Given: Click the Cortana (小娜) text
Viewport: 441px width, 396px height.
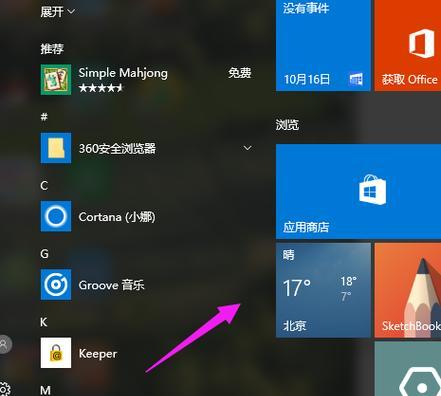Looking at the screenshot, I should tap(117, 217).
